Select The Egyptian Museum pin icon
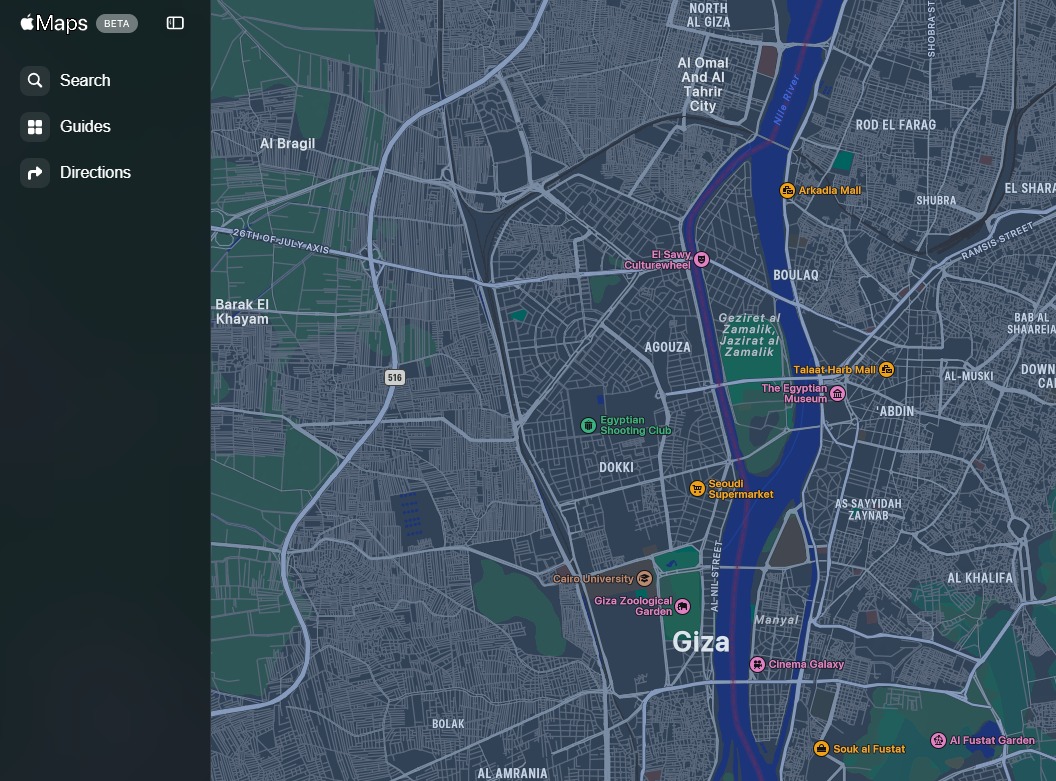 pos(838,393)
